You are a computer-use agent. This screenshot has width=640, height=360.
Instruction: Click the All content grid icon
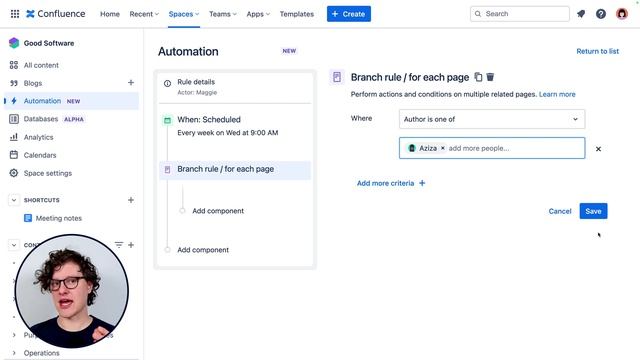[14, 65]
